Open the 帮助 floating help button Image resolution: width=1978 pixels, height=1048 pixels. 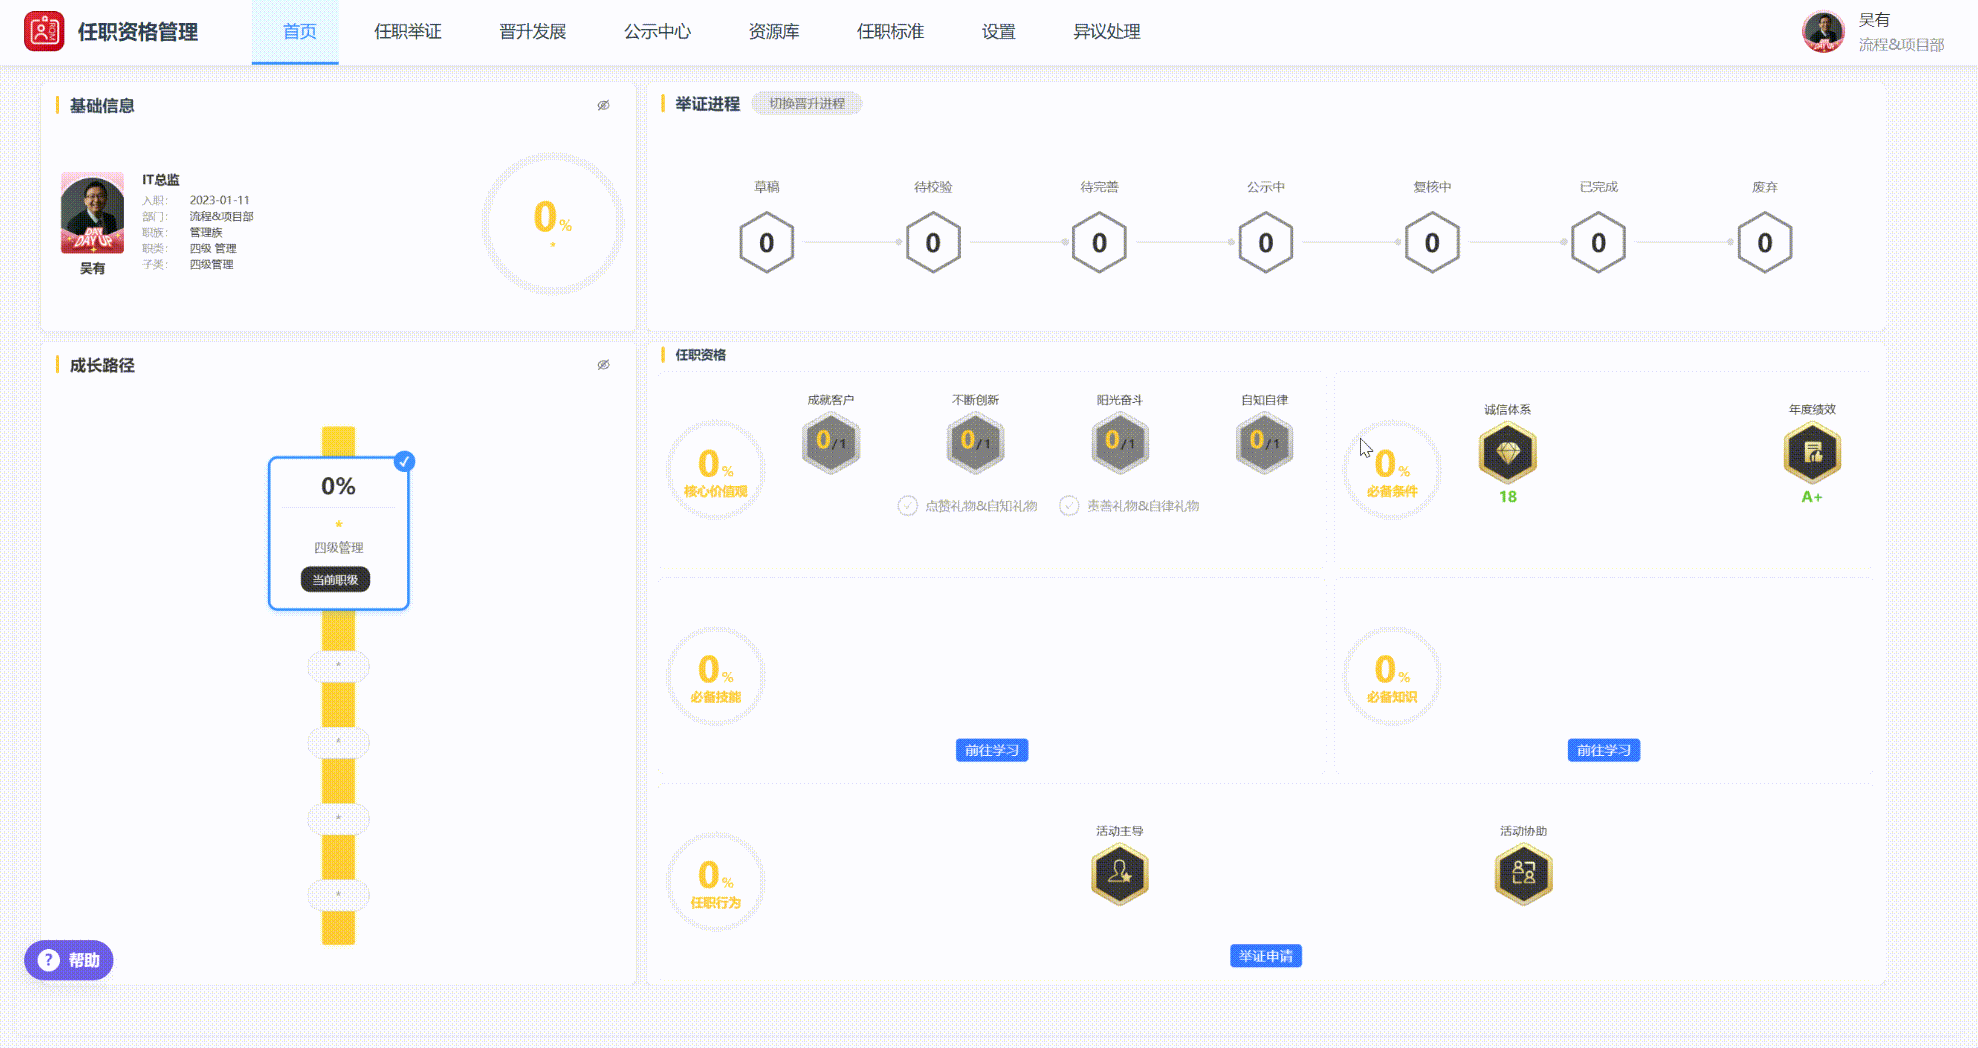pos(68,959)
